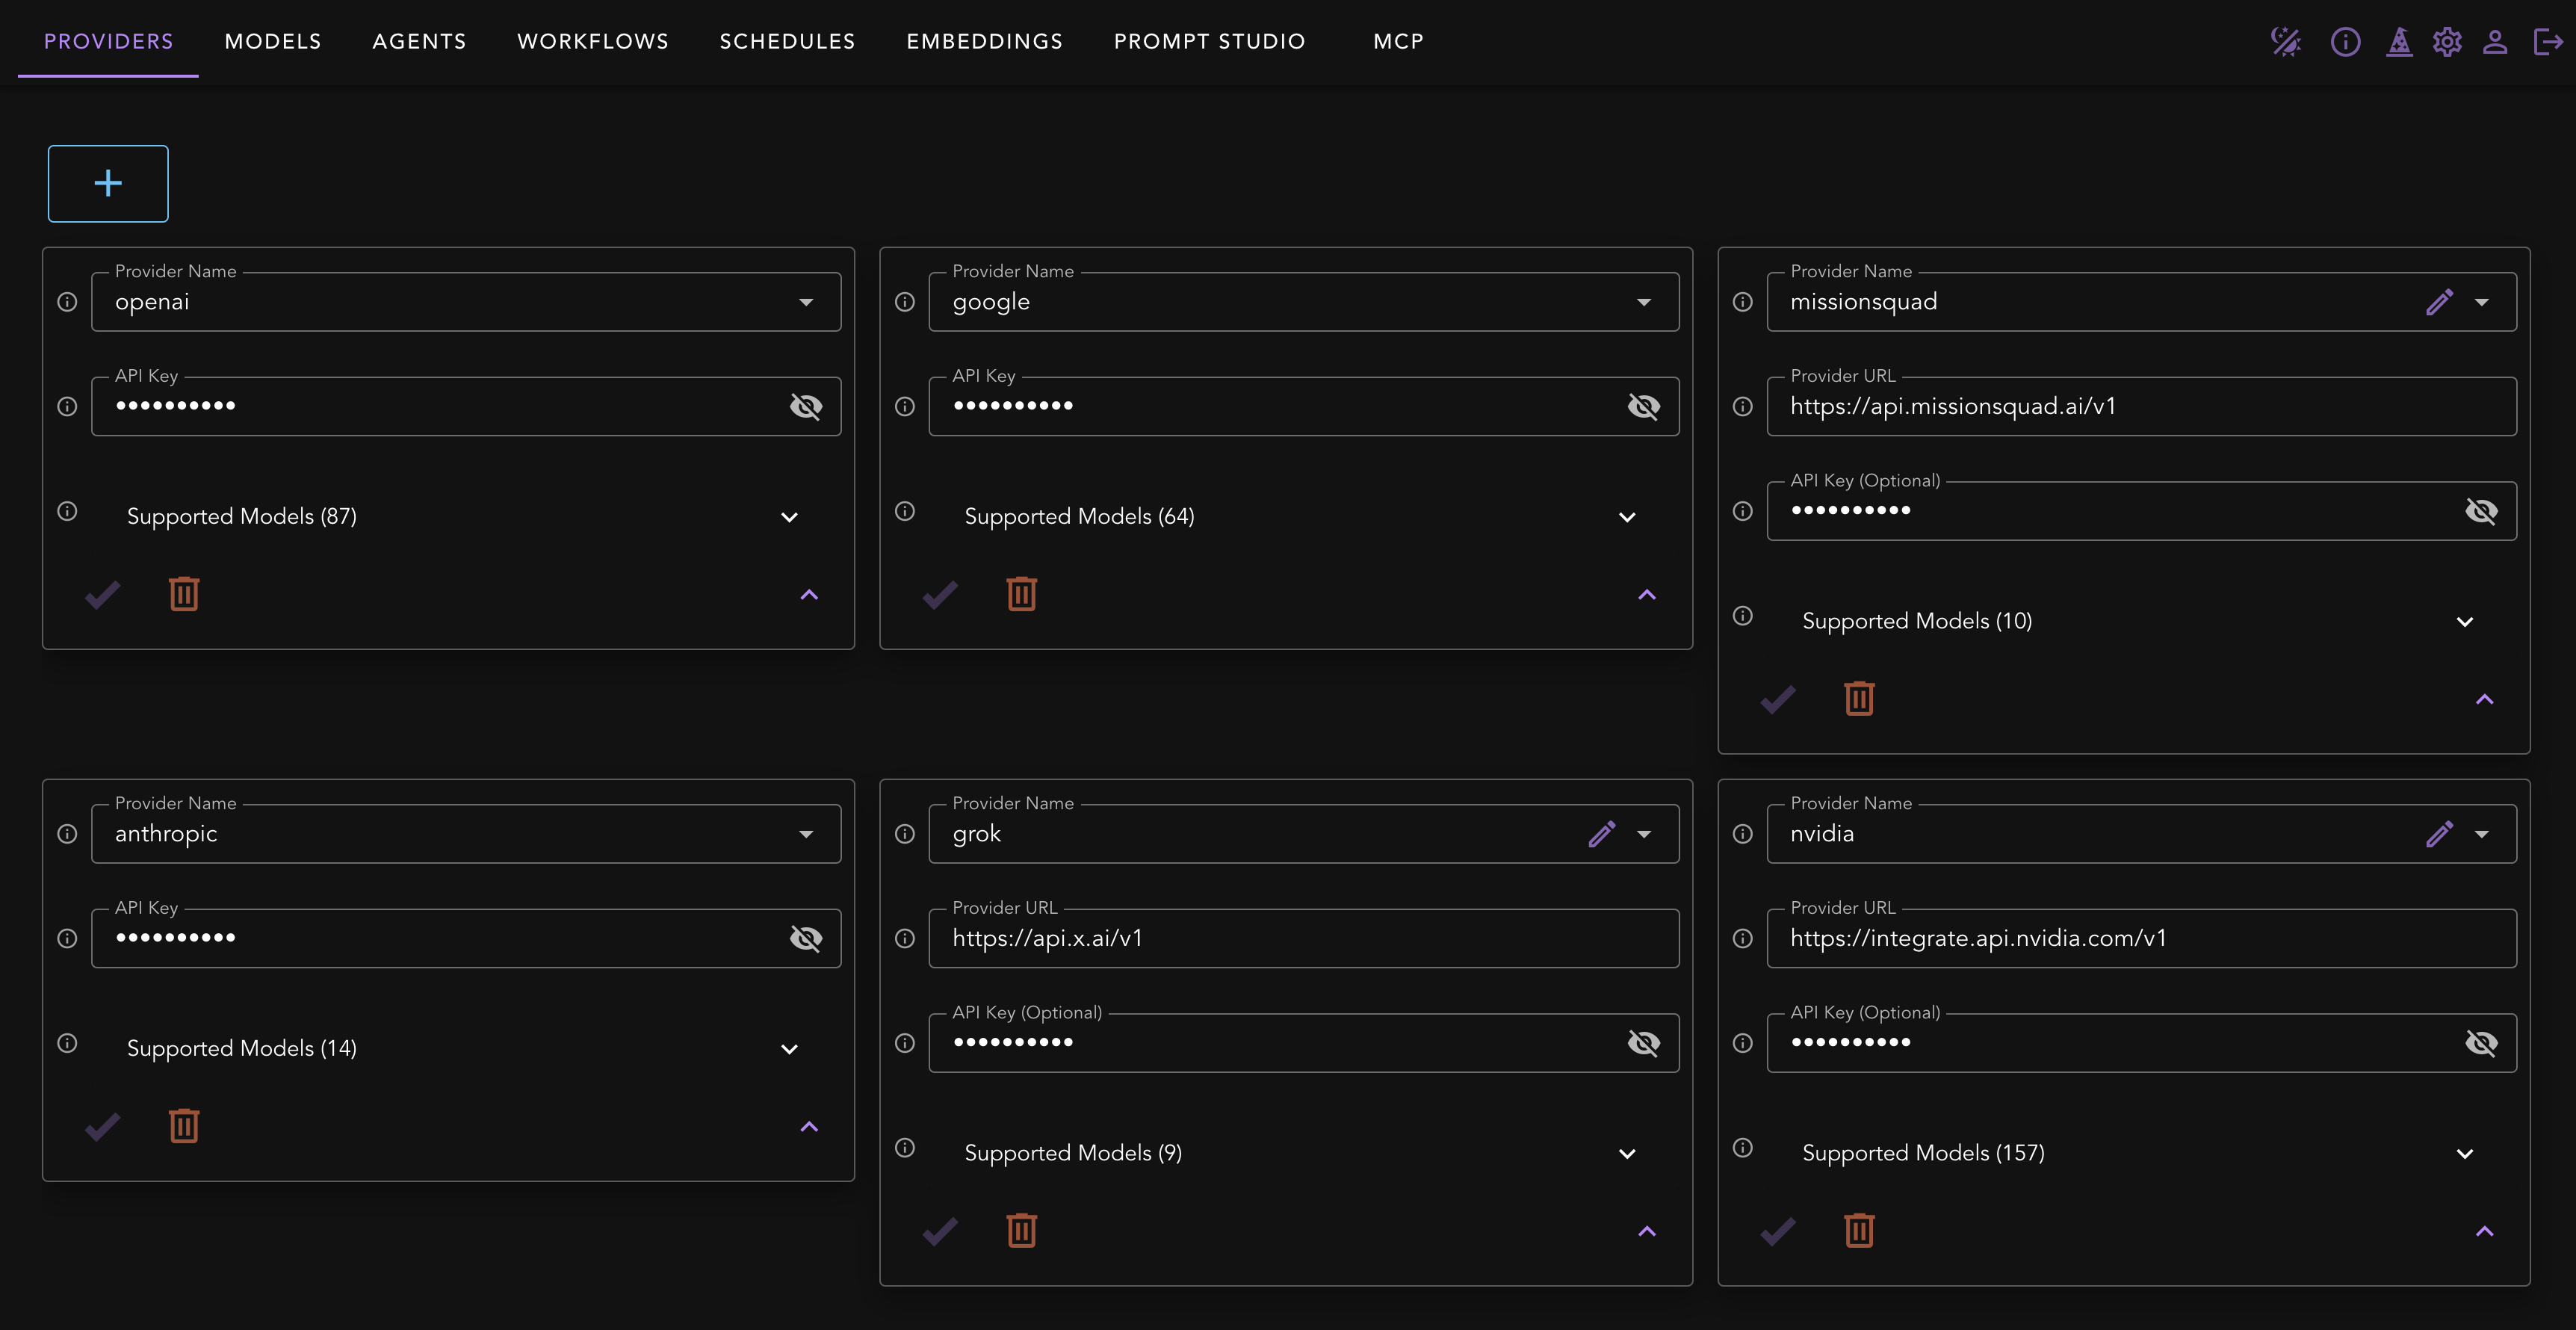The width and height of the screenshot is (2576, 1330).
Task: Click the logout icon
Action: pos(2548,42)
